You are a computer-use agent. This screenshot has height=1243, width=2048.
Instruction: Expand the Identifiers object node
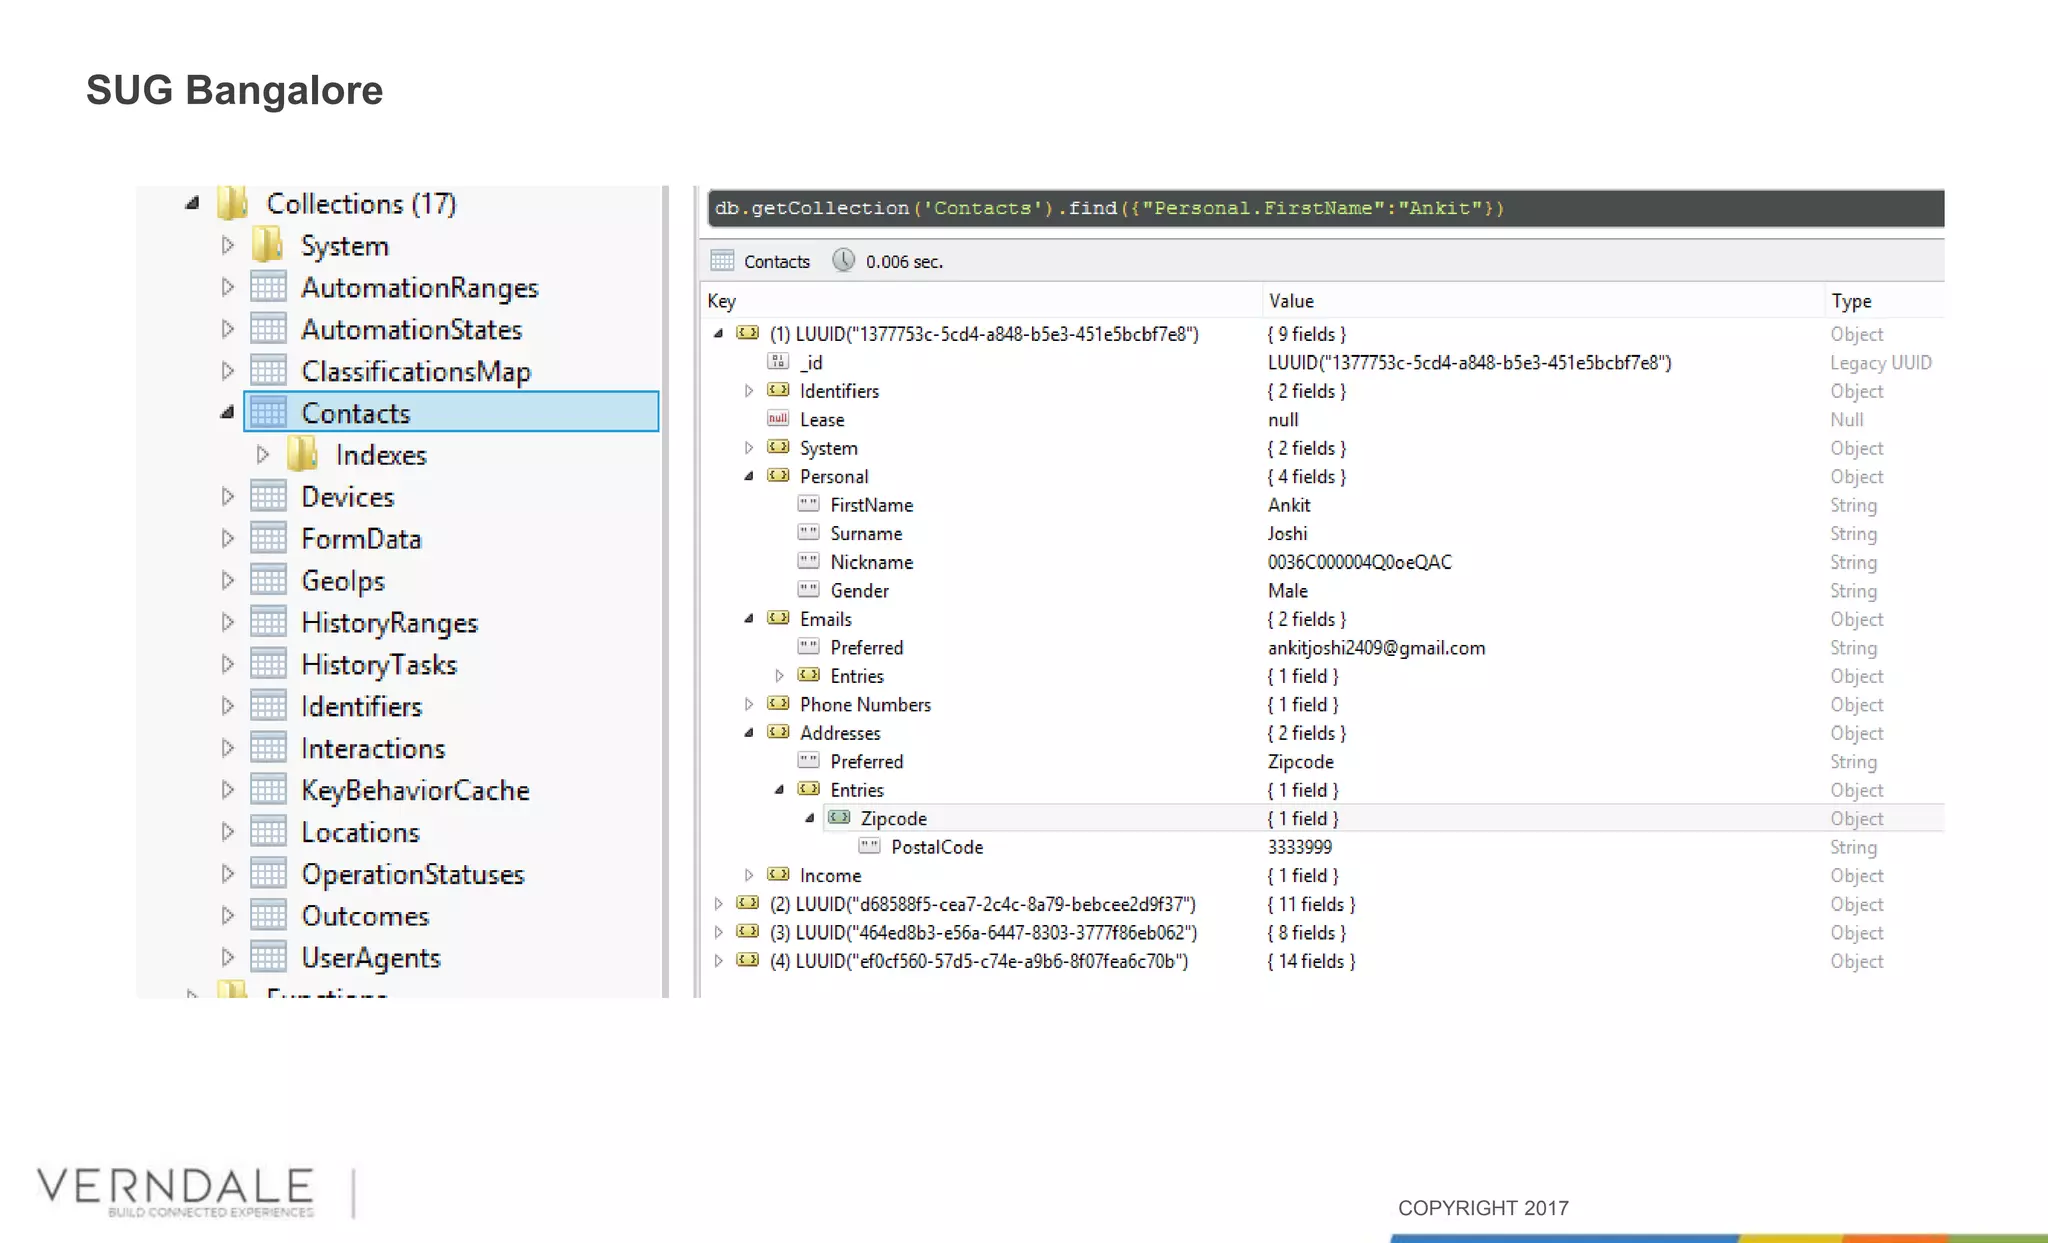click(x=749, y=391)
